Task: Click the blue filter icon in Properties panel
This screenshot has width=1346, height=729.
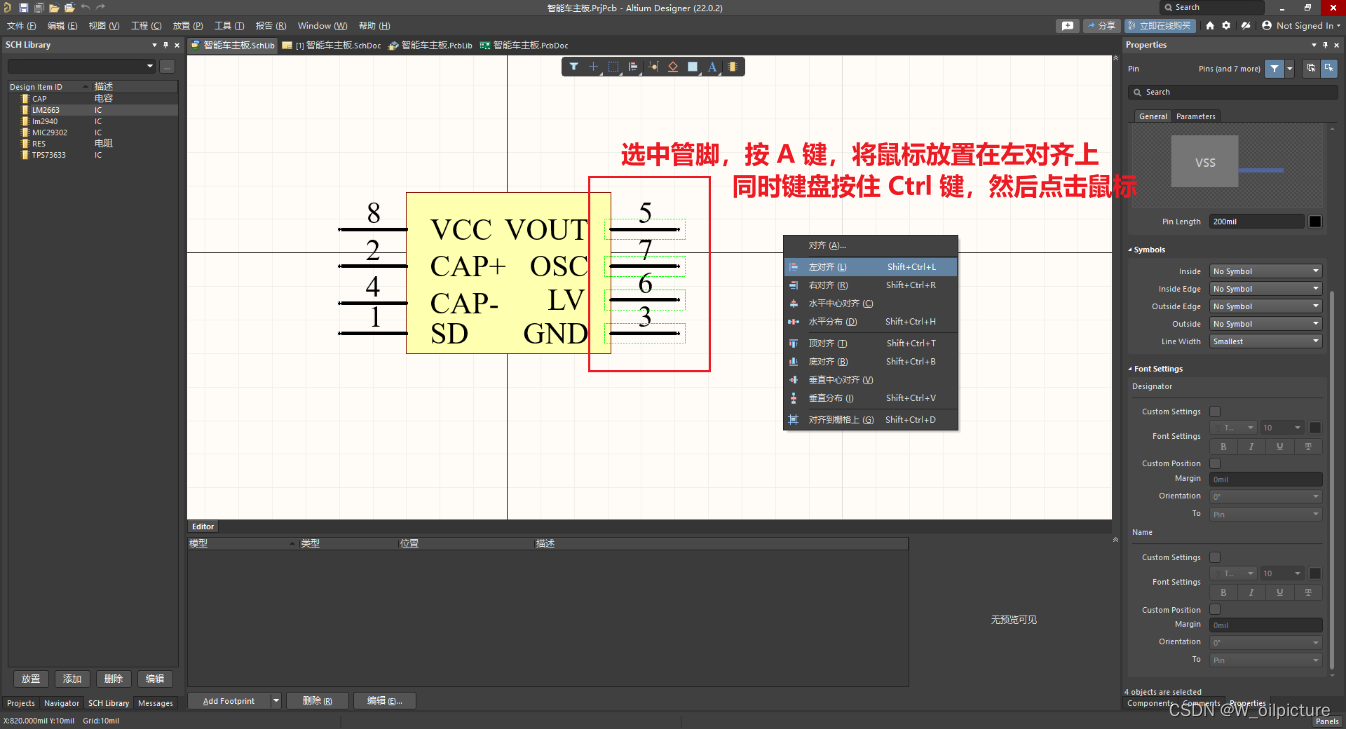Action: [1274, 69]
